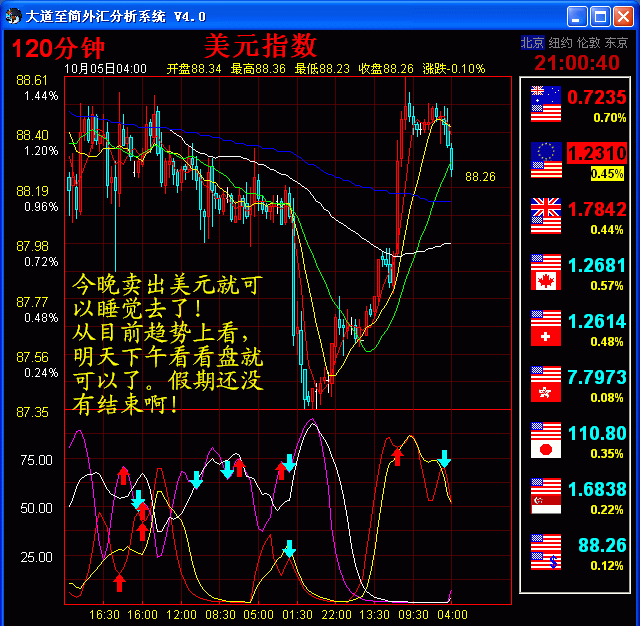The height and width of the screenshot is (626, 640).
Task: Click the 1.7842 GBP/USD quote
Action: coord(597,209)
